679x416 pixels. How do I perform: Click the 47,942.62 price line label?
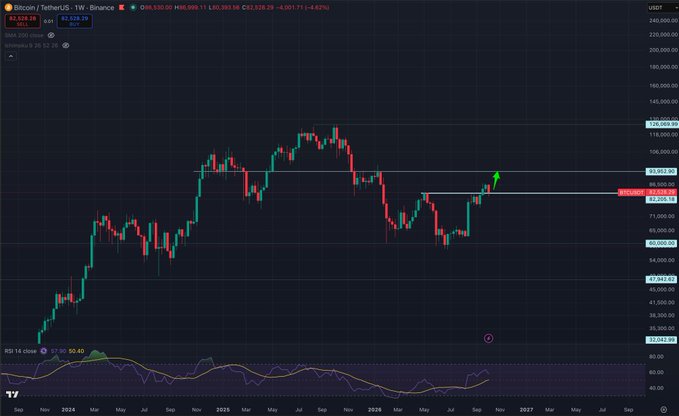[x=662, y=279]
